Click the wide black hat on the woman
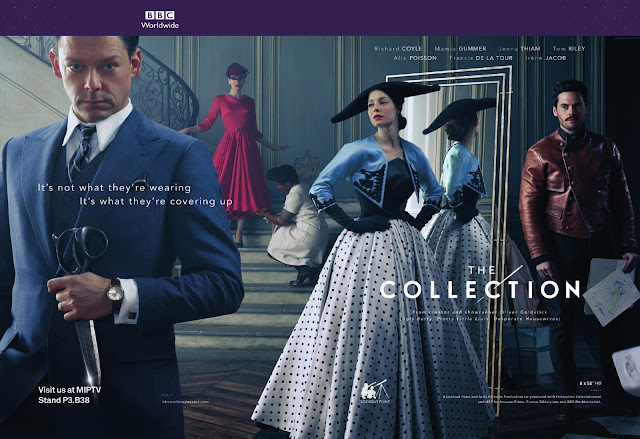The image size is (640, 439). tap(384, 99)
